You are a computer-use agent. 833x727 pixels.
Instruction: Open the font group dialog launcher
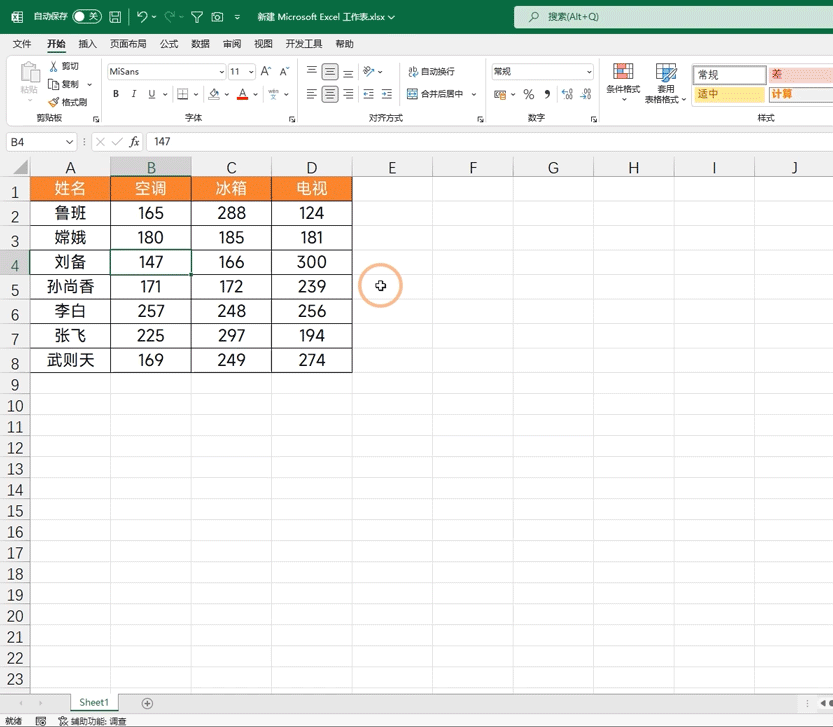tap(292, 120)
